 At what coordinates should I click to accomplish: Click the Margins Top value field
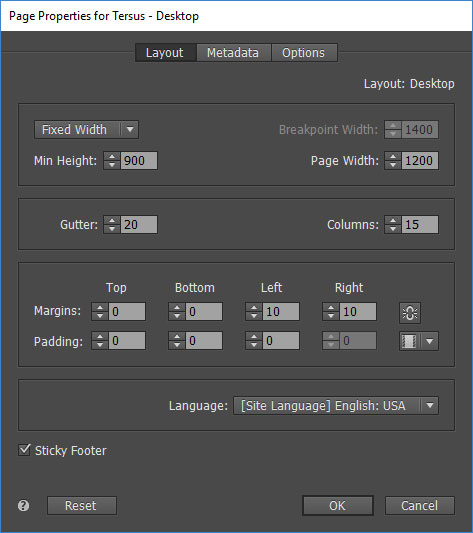(127, 311)
